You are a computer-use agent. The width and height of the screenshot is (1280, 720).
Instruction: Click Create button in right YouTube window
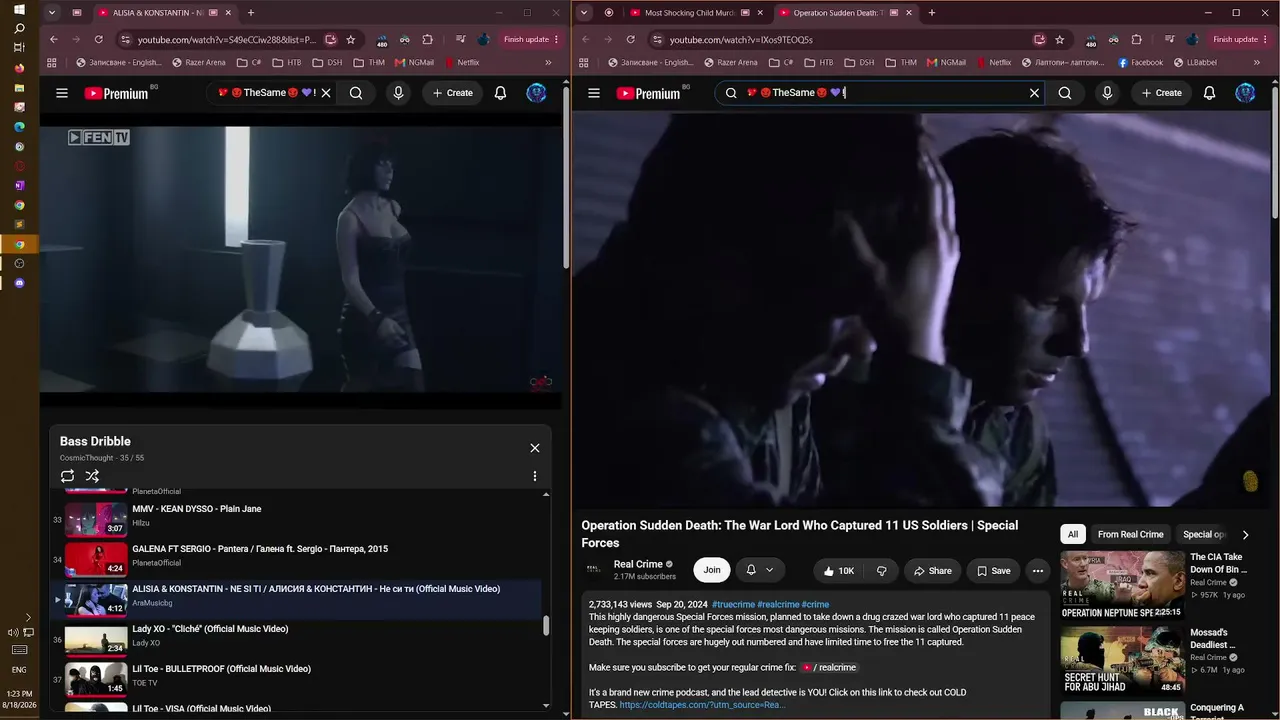click(1160, 93)
